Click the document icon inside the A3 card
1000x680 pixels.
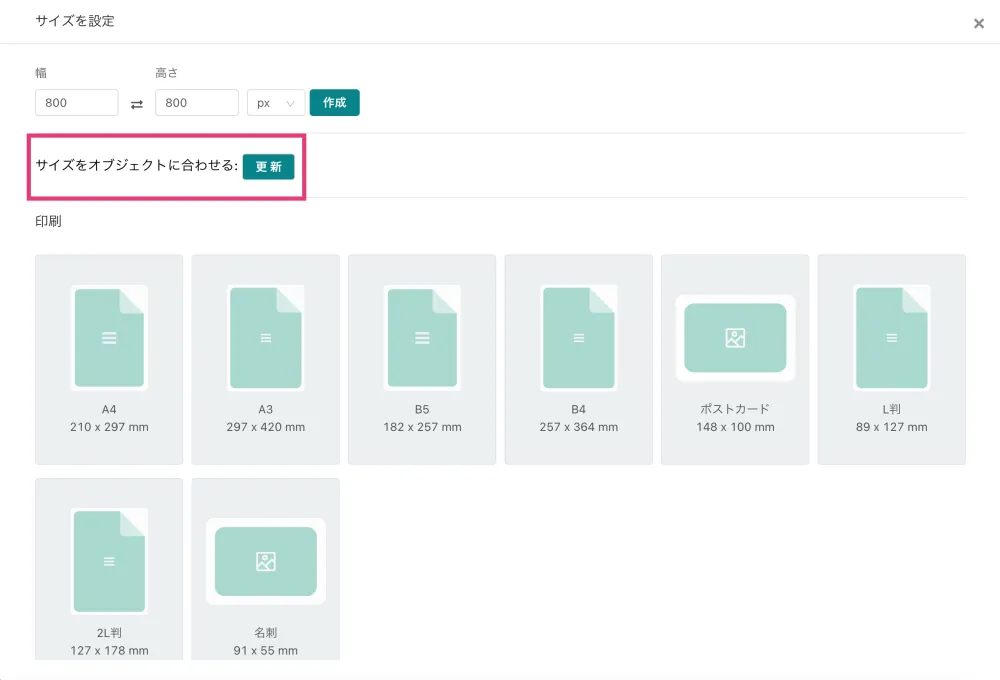pyautogui.click(x=265, y=338)
